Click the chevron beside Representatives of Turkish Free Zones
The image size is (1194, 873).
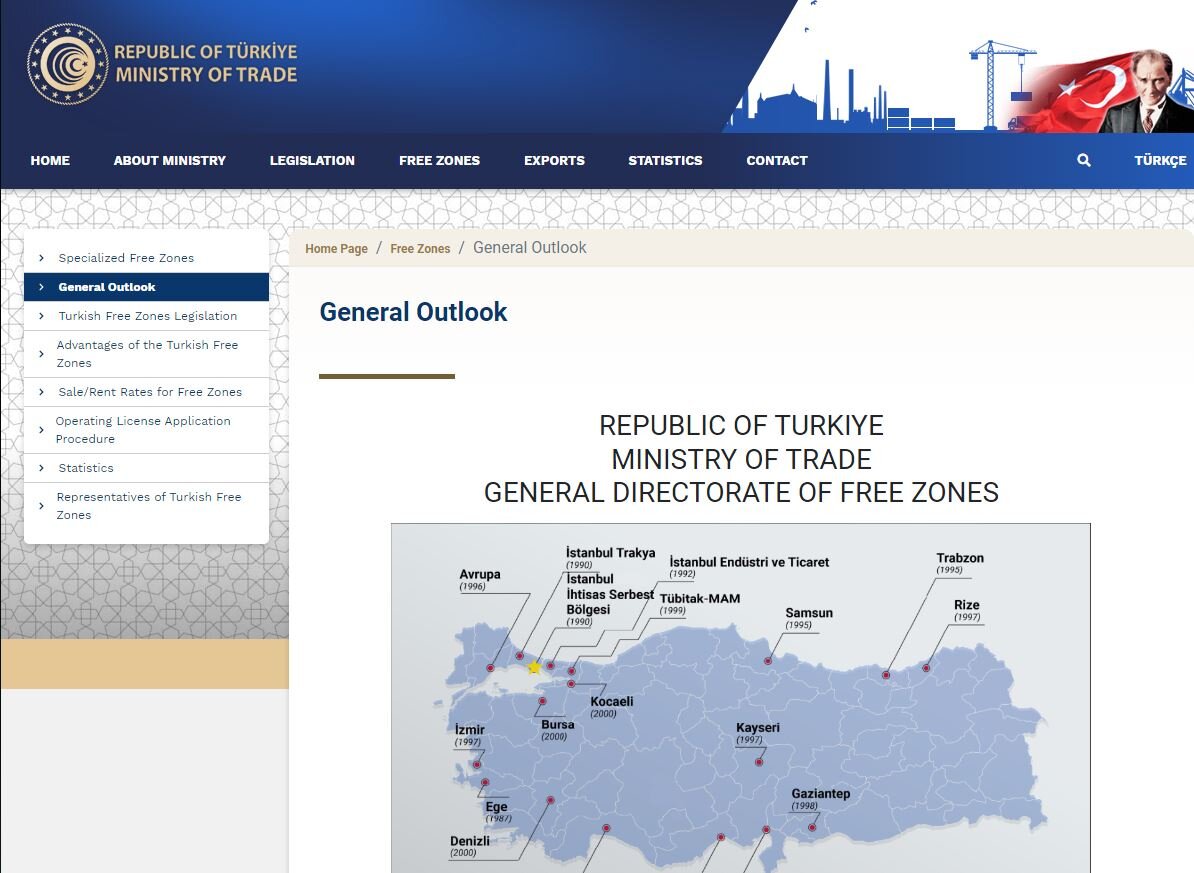(x=41, y=506)
